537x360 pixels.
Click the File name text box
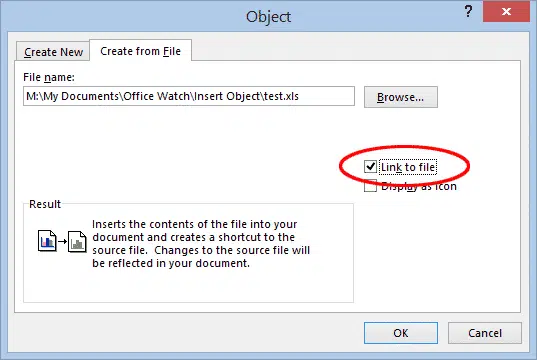(x=189, y=96)
